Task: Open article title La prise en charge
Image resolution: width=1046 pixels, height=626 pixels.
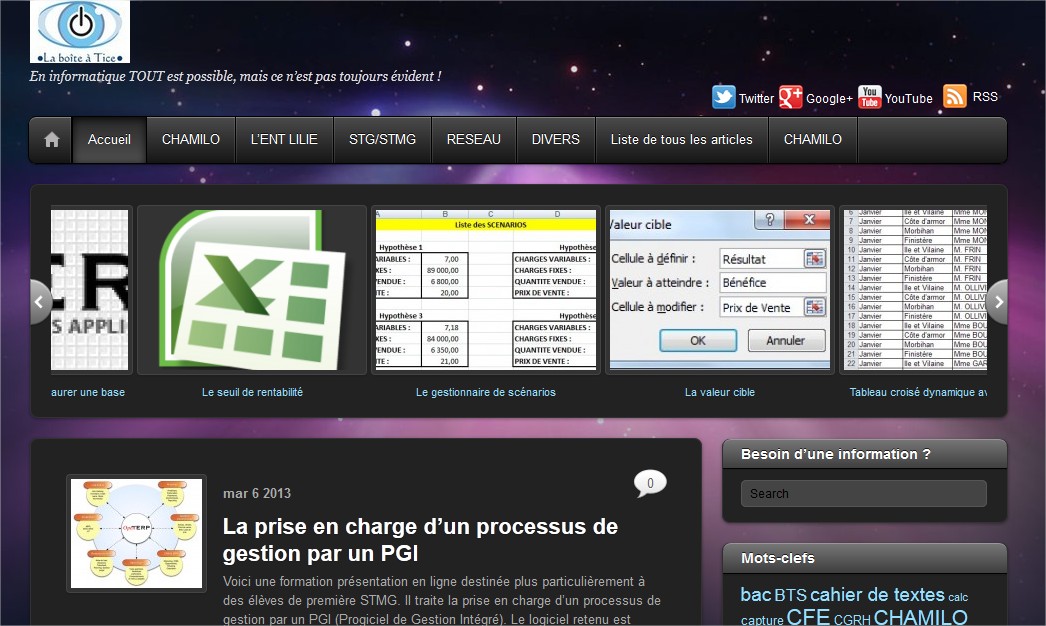Action: pos(420,539)
